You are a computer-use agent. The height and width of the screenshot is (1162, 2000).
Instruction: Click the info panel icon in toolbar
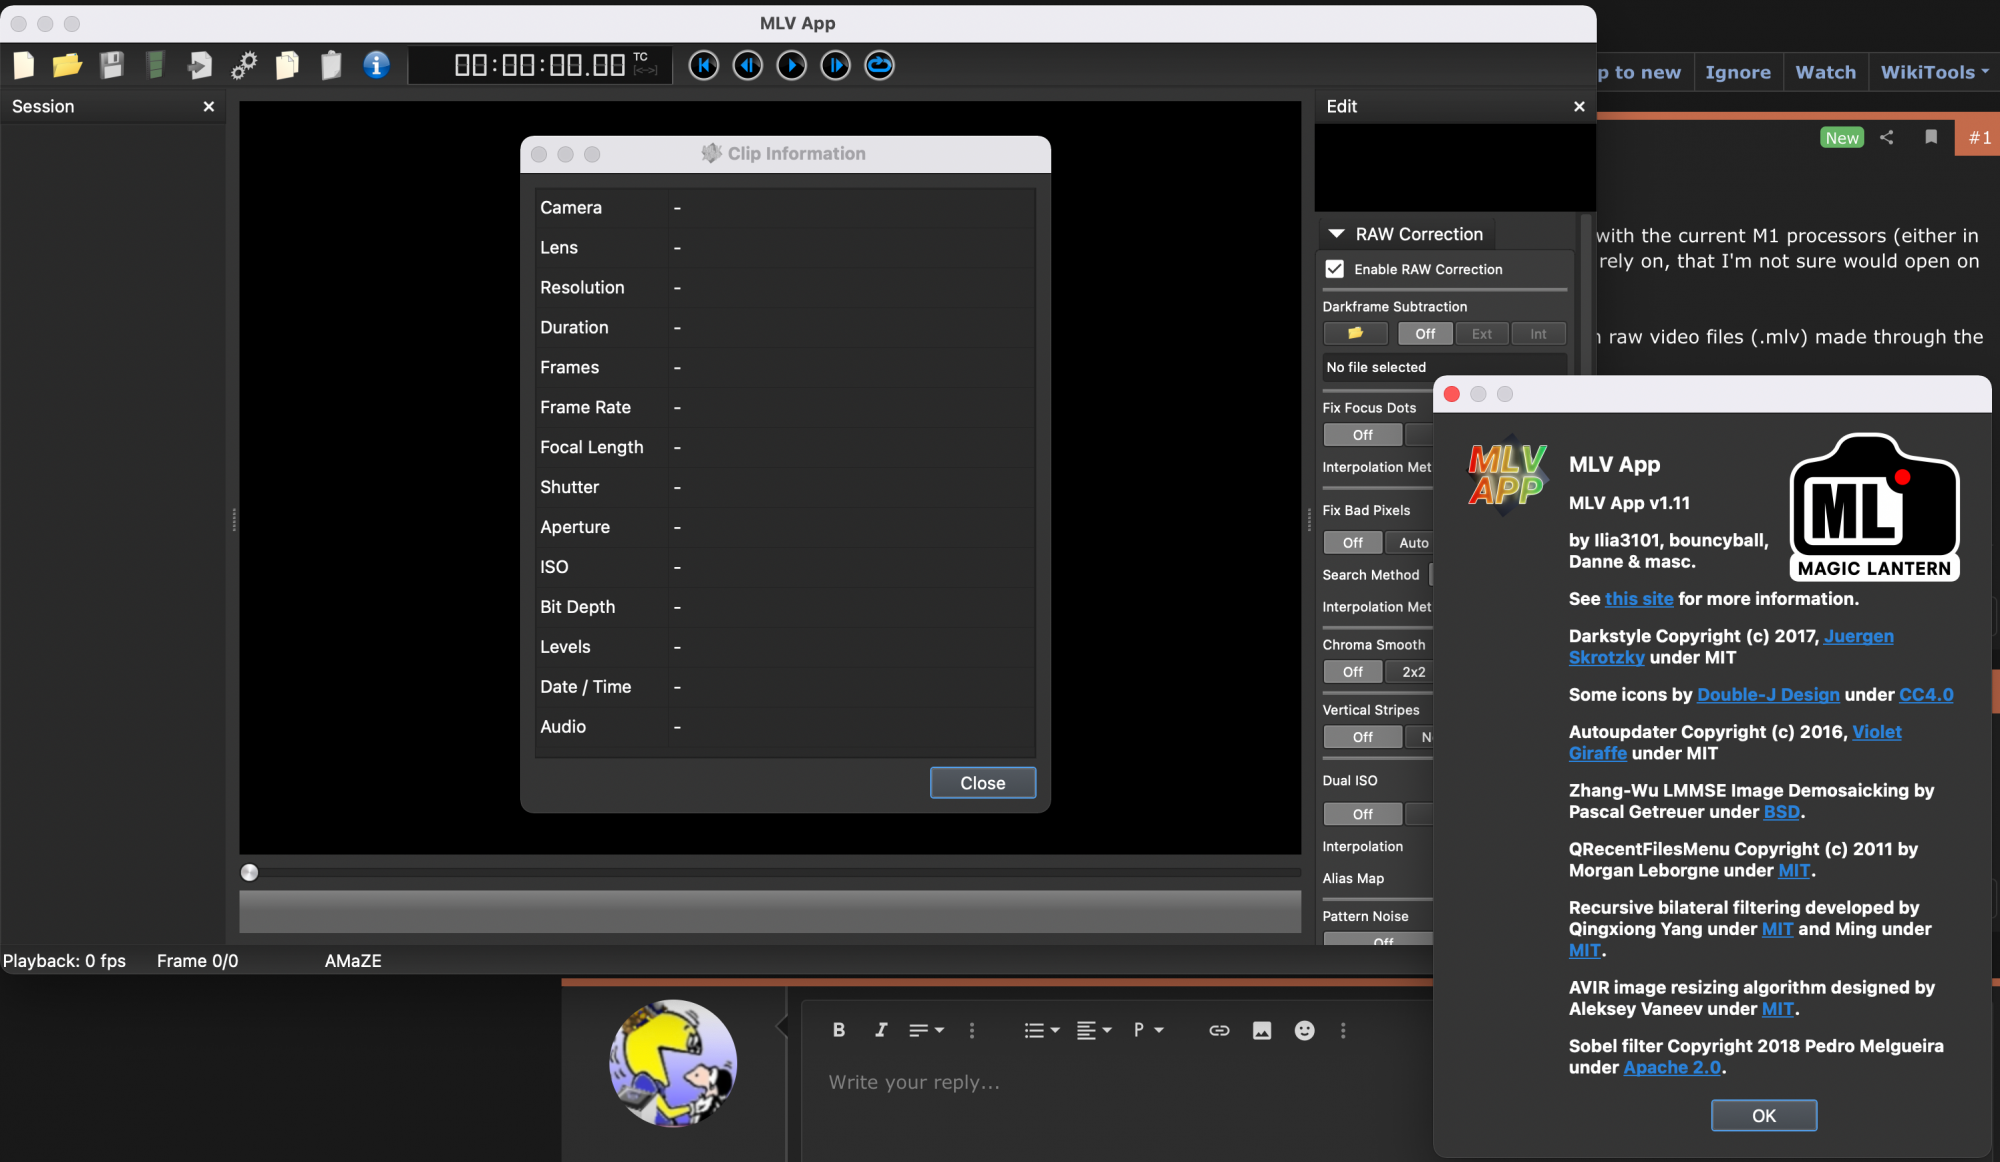coord(375,64)
